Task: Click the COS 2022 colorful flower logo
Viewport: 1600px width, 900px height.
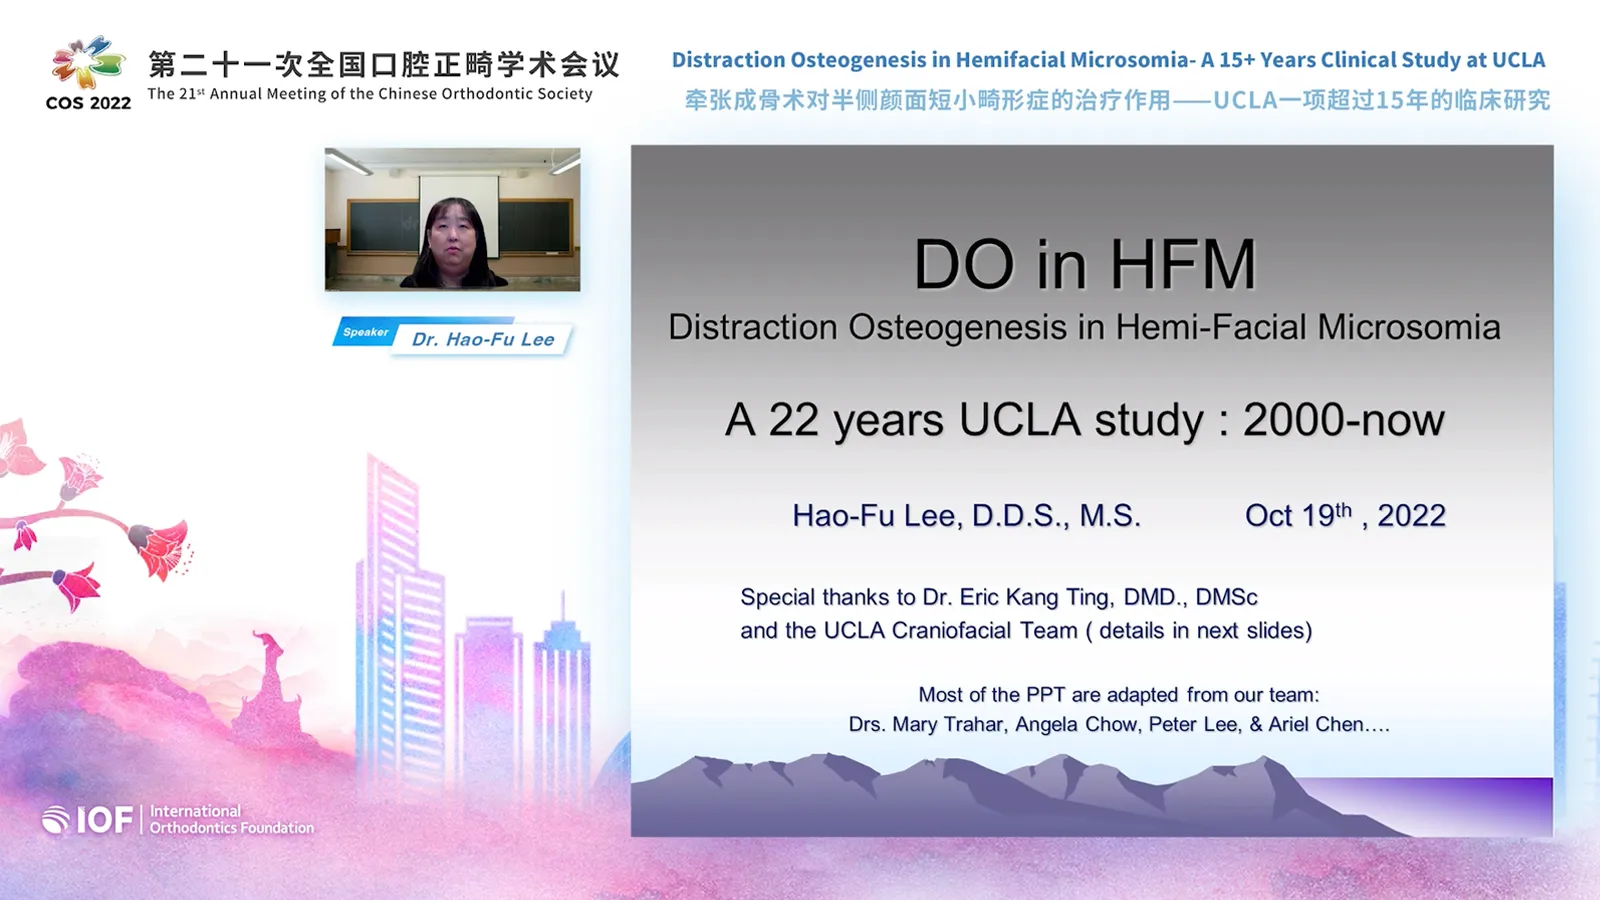Action: (88, 63)
